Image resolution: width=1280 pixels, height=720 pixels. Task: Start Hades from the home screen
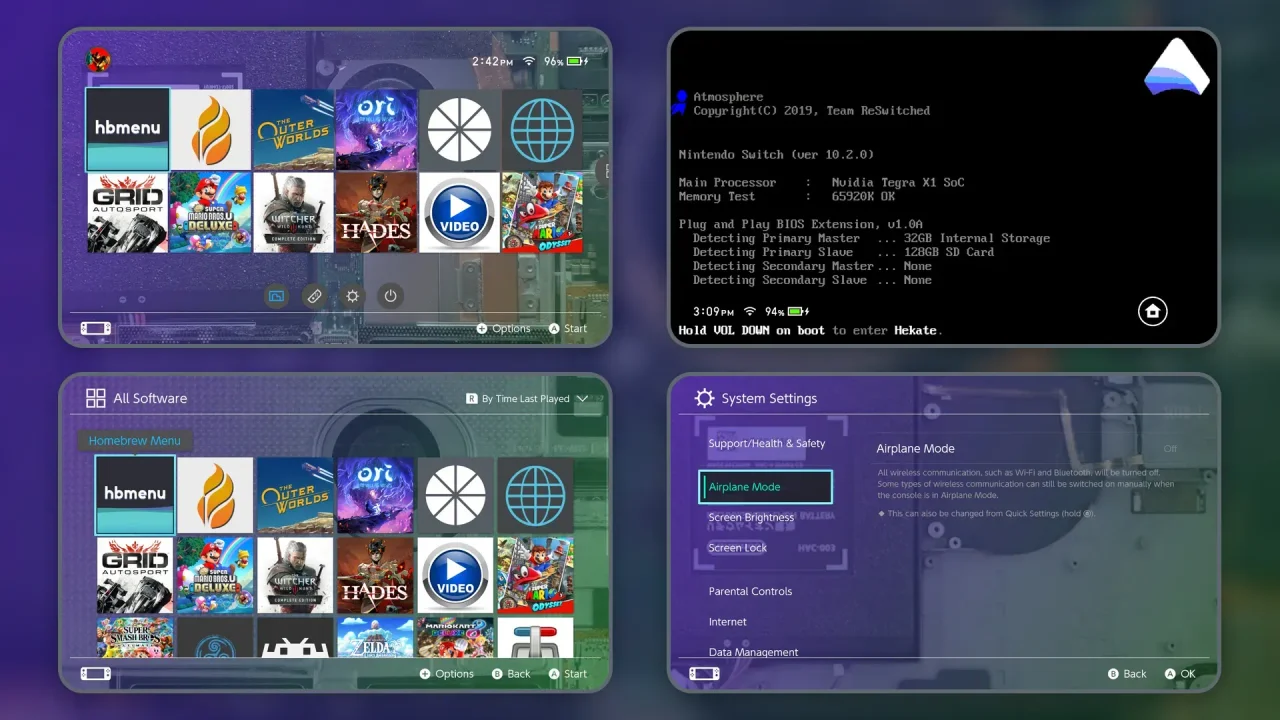pos(376,212)
